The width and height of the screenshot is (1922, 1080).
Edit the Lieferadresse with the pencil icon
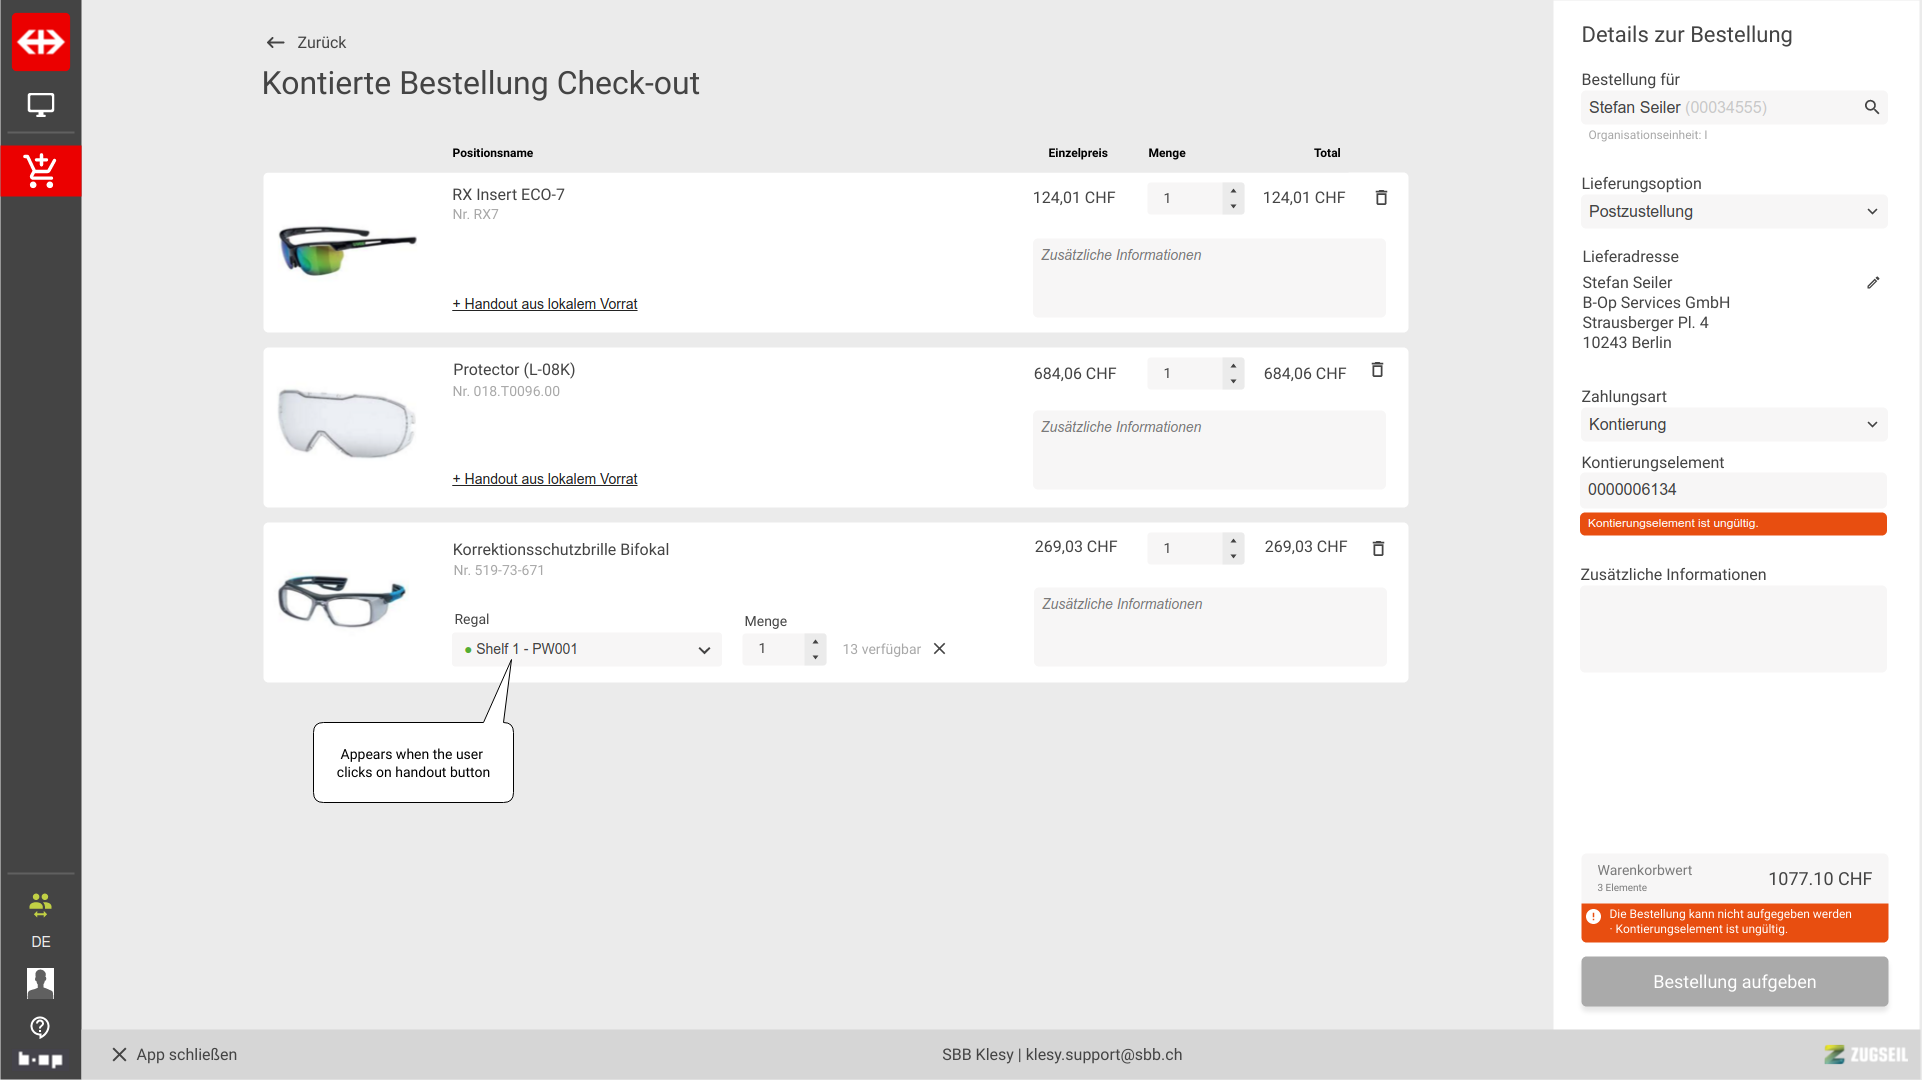pos(1872,283)
